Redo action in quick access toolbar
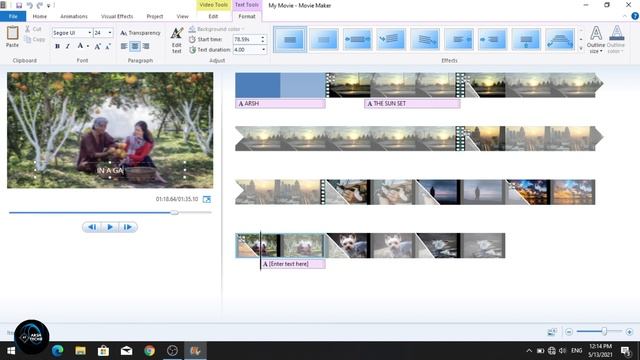 tap(40, 5)
